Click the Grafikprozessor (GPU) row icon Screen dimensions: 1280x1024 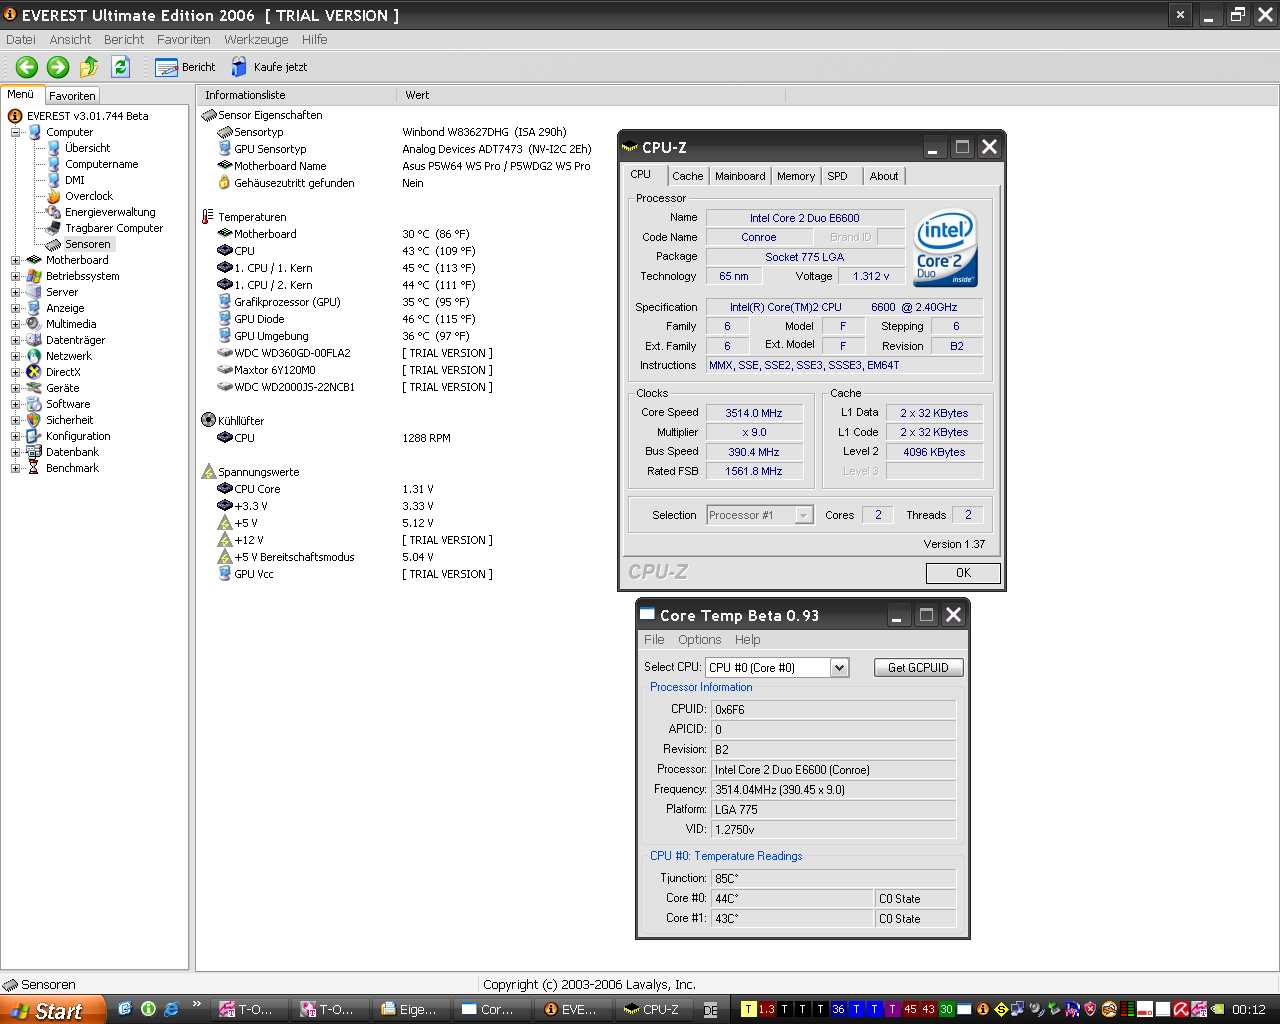[225, 302]
